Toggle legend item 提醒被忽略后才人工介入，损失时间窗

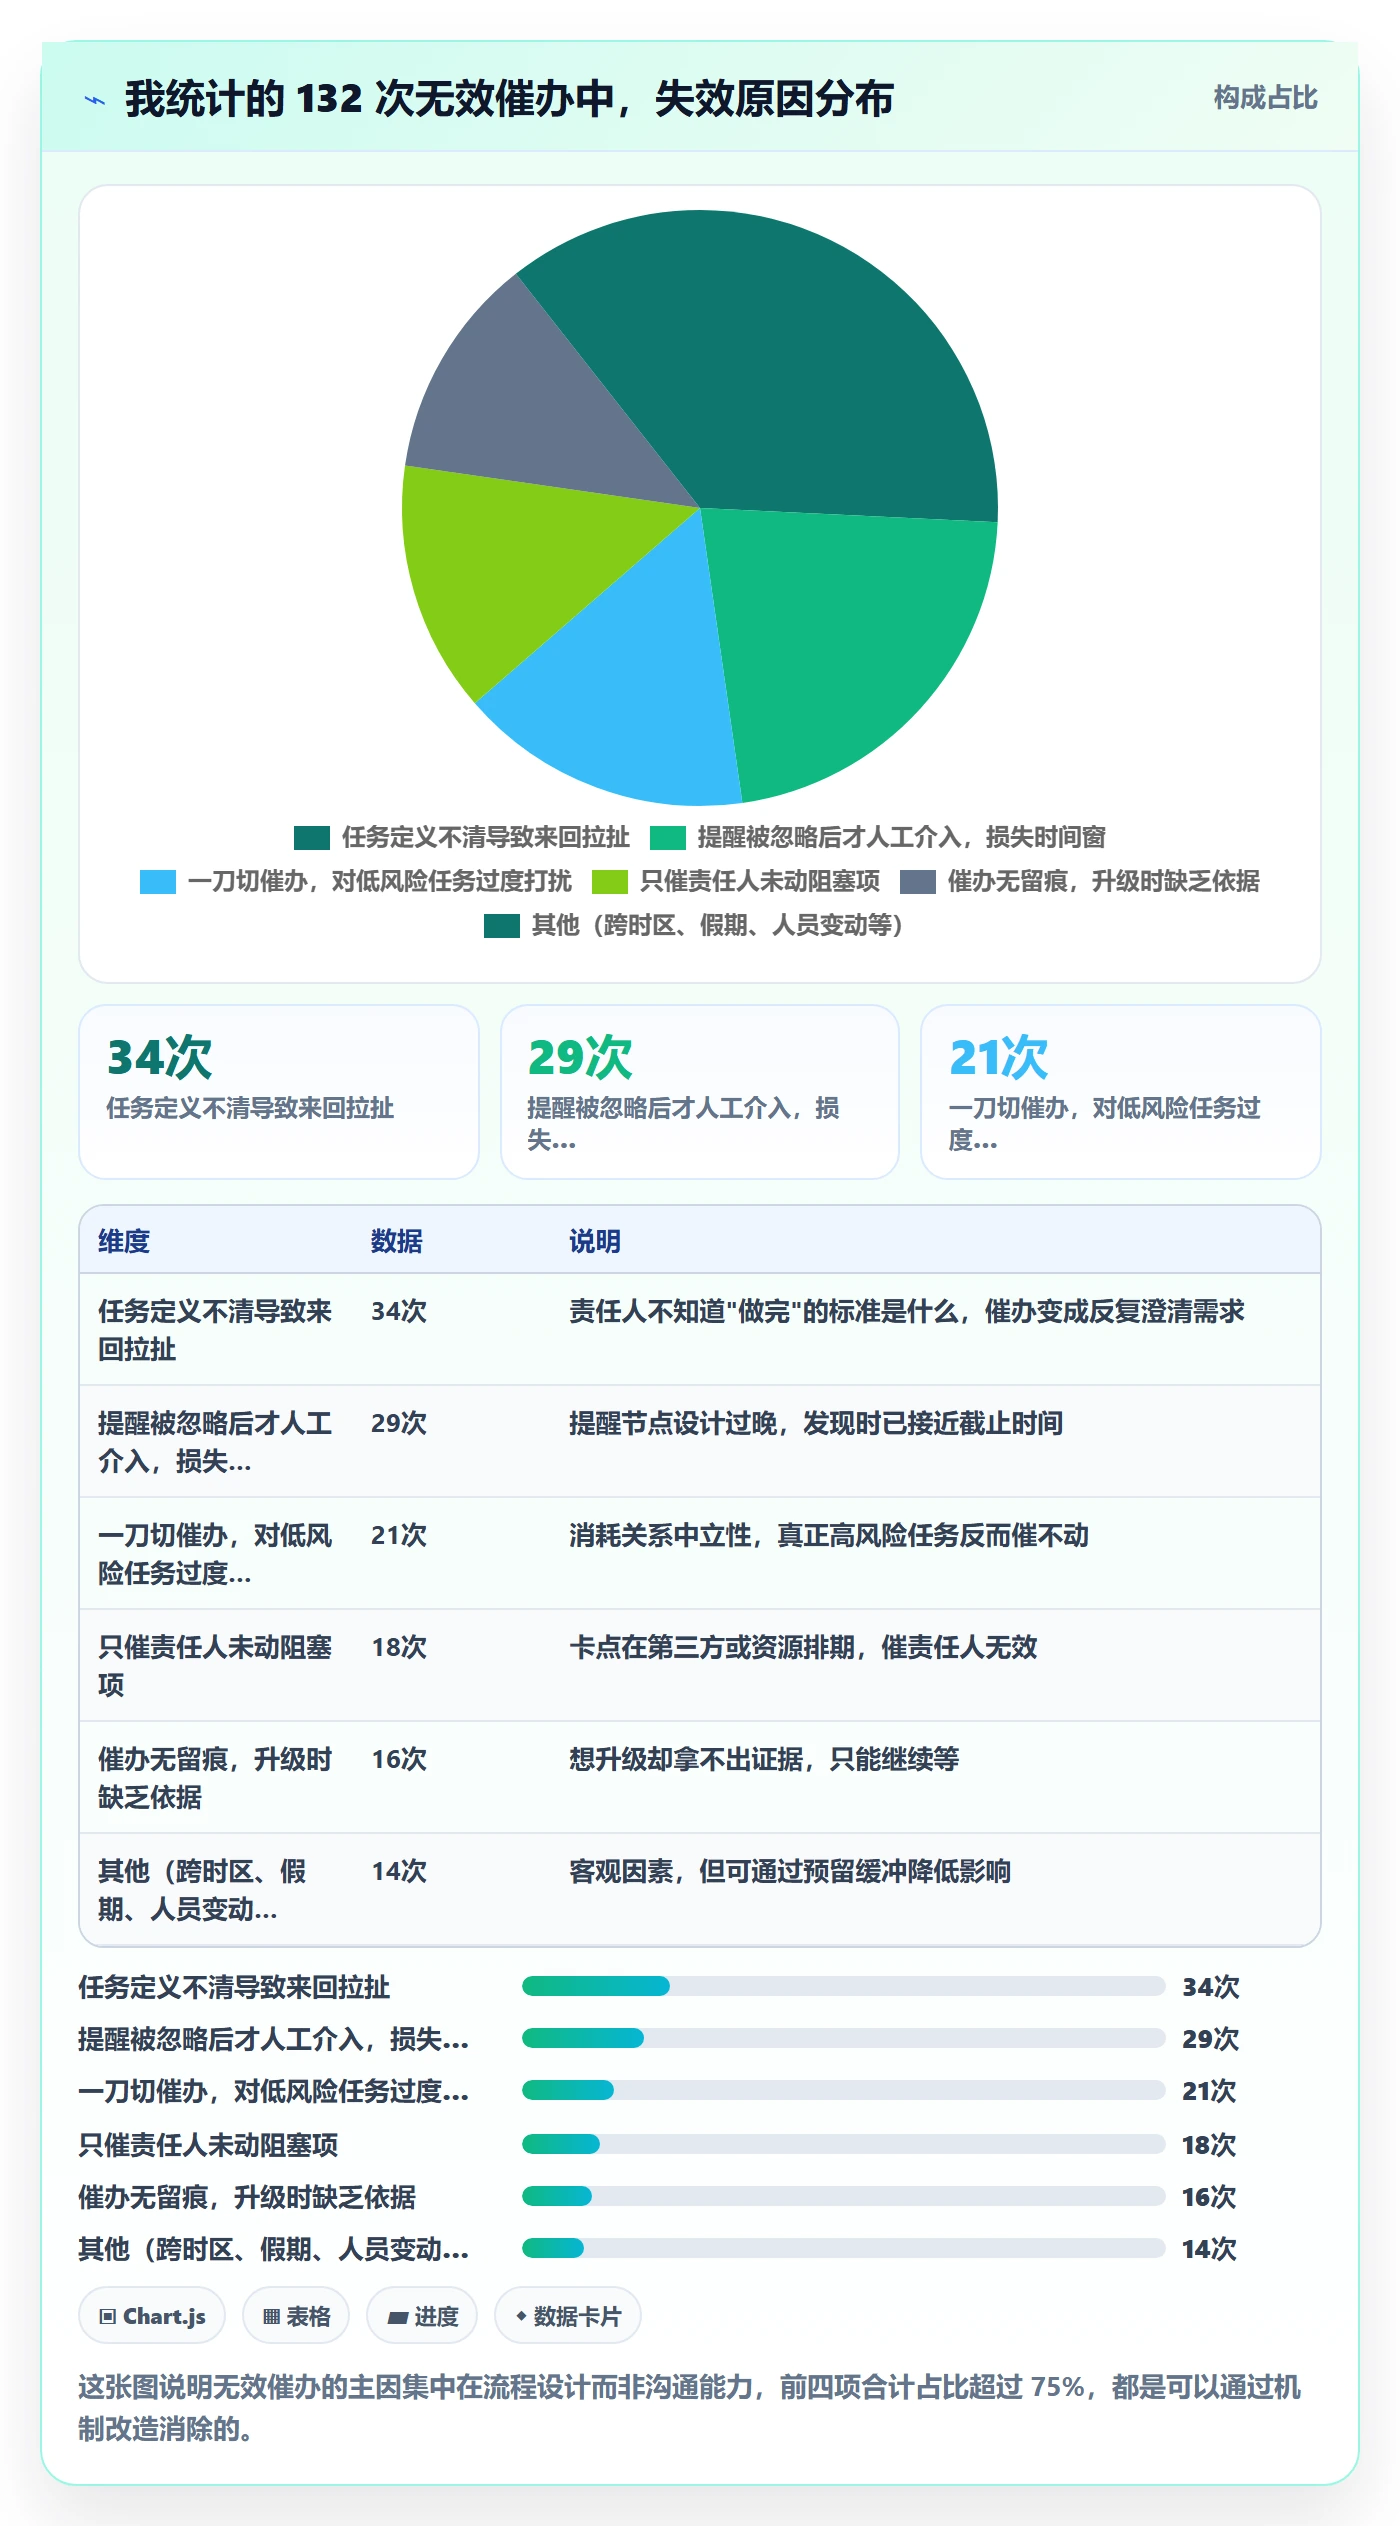[x=877, y=837]
